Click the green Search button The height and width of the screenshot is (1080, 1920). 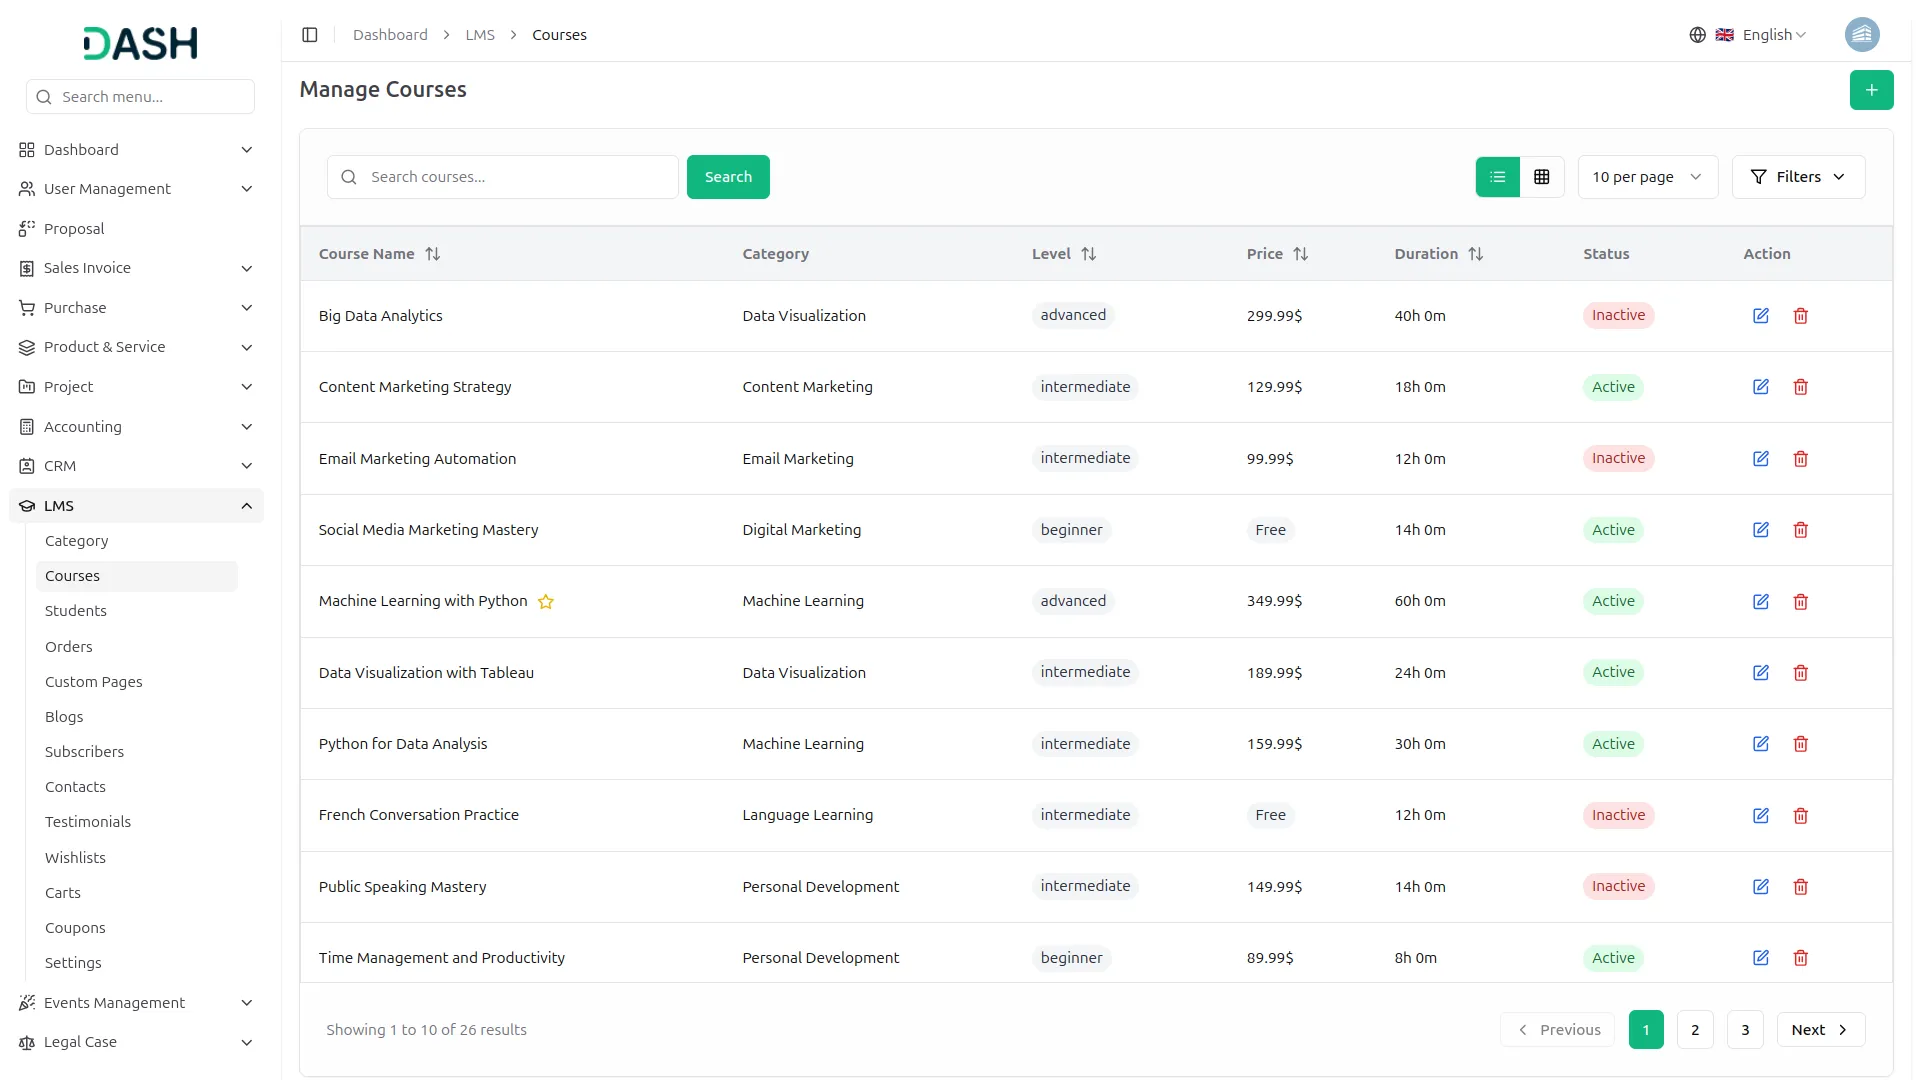click(x=727, y=177)
